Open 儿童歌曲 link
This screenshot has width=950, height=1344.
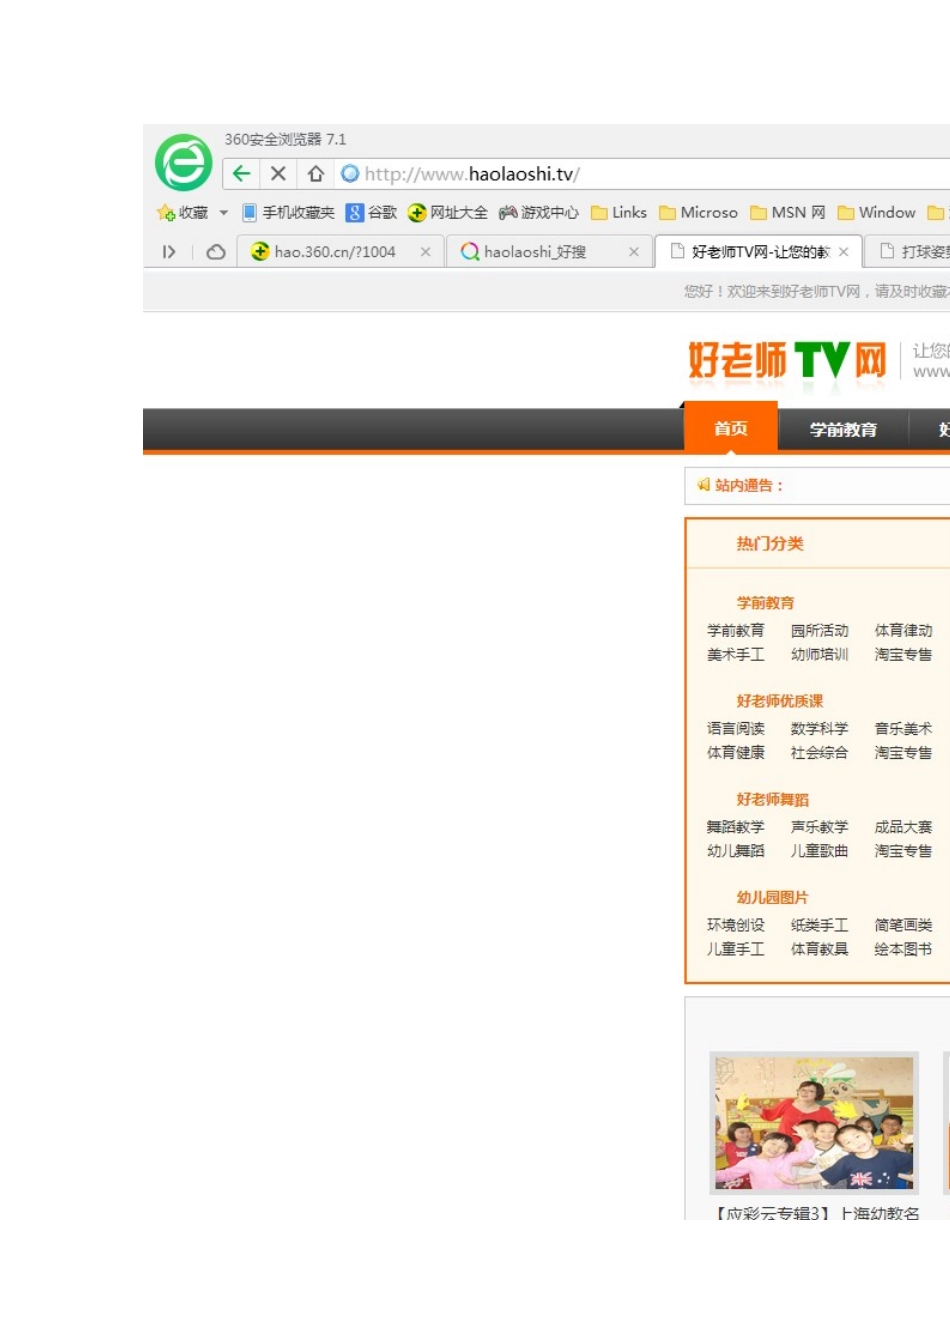coord(819,851)
